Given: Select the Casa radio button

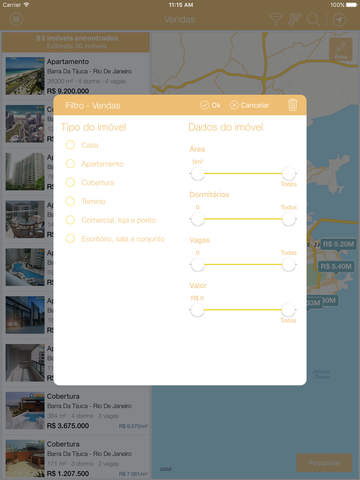Looking at the screenshot, I should click(70, 145).
